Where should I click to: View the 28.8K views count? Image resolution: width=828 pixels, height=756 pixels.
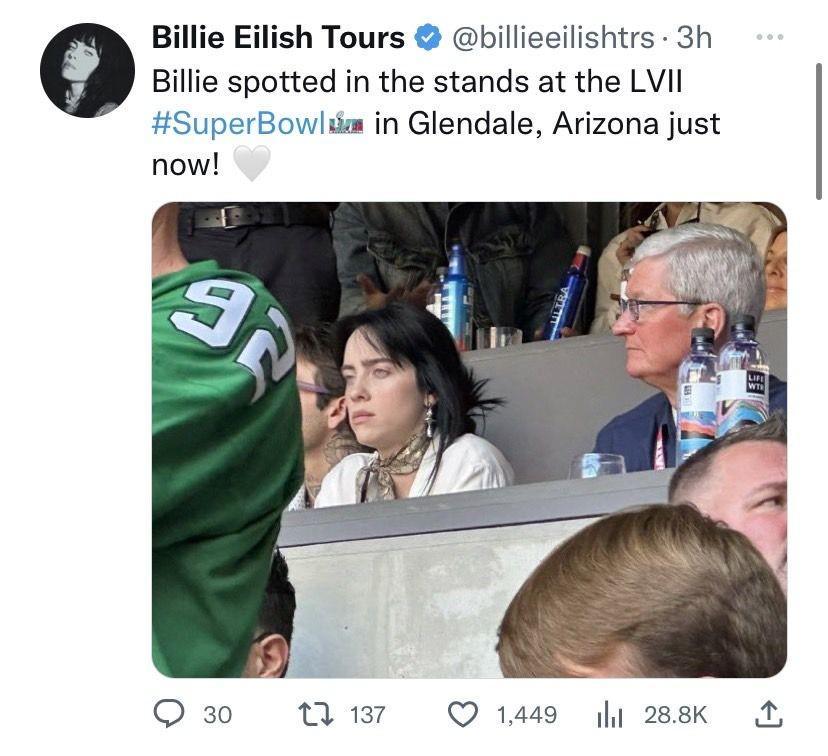pos(675,715)
